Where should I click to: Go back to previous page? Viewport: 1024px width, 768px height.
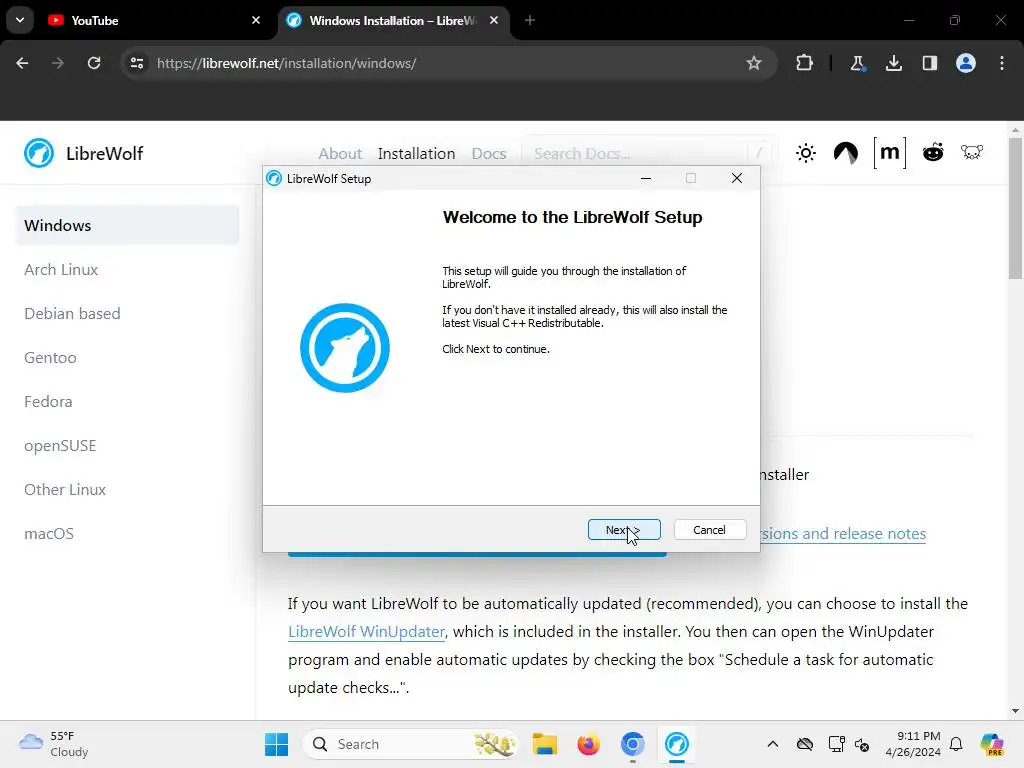tap(22, 63)
